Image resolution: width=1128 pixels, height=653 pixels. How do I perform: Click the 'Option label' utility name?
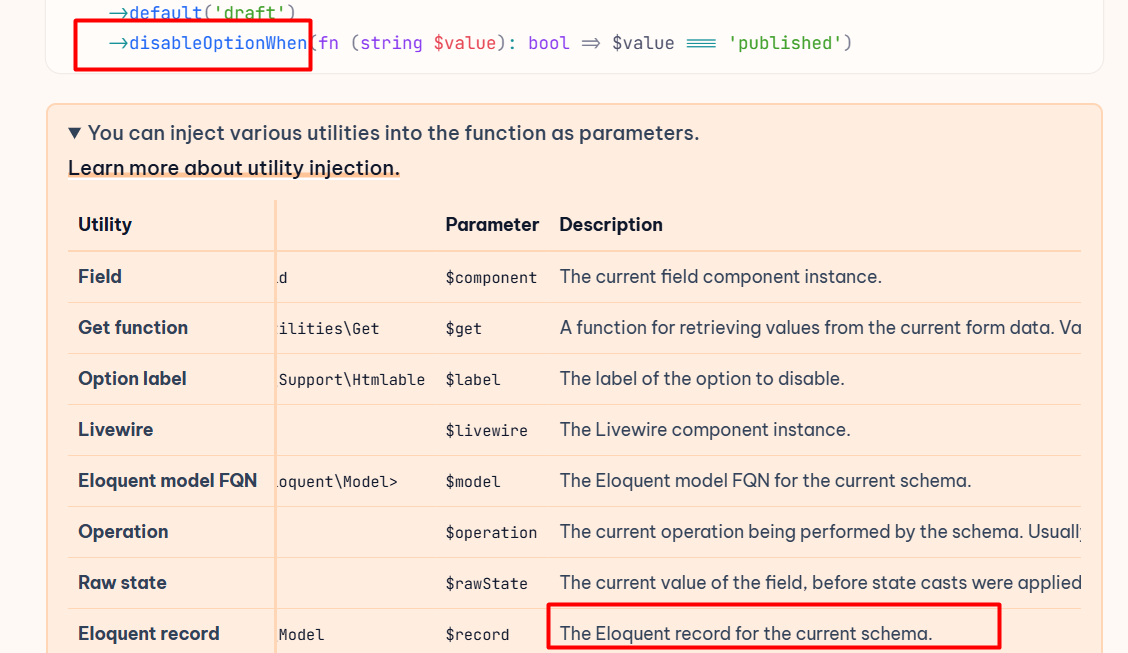pos(132,379)
